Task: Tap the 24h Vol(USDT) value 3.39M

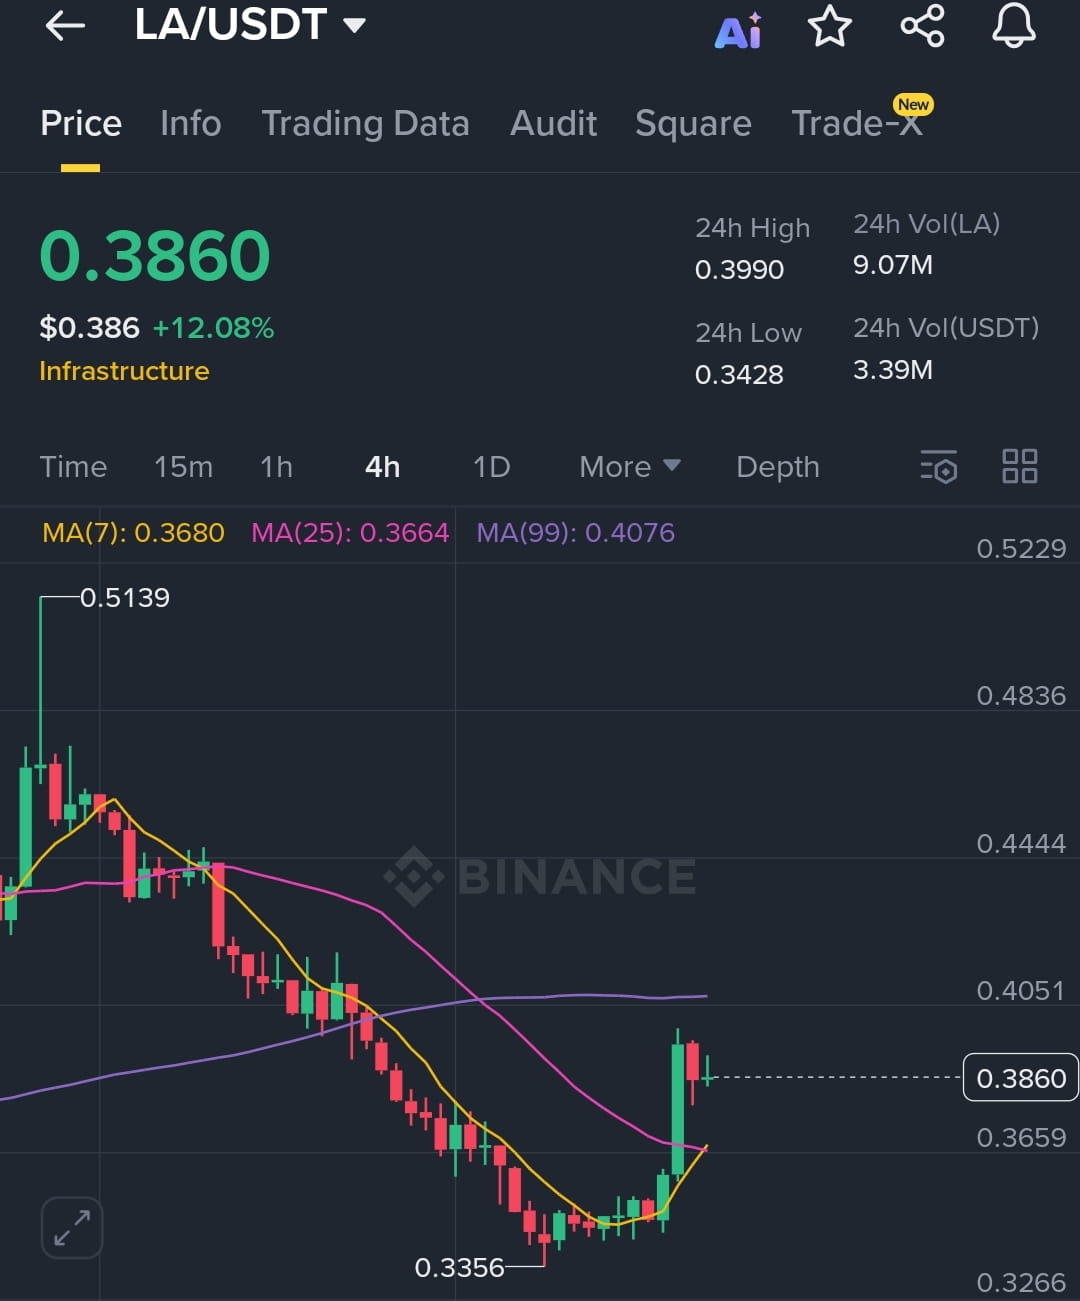Action: click(x=893, y=370)
